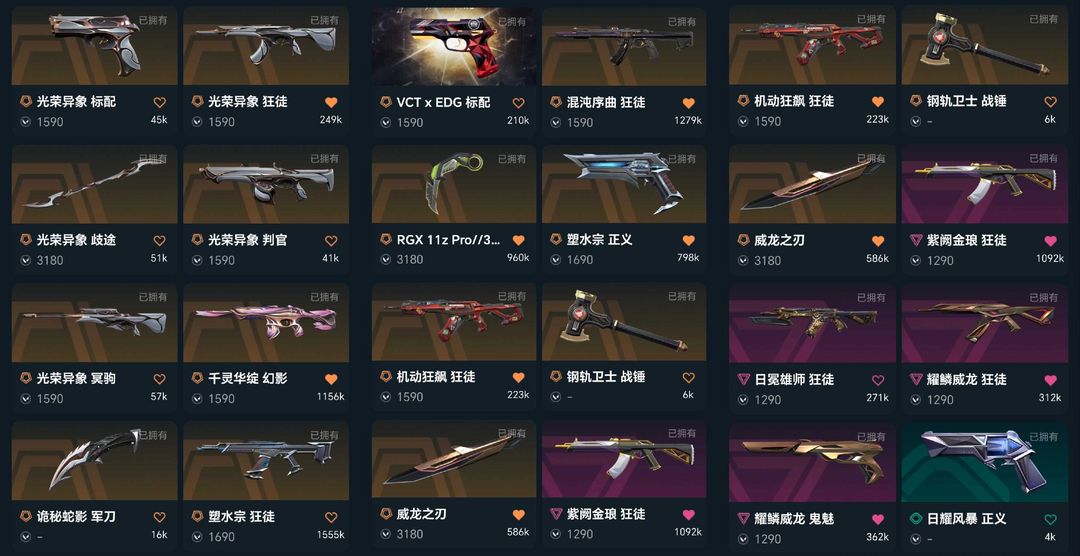The height and width of the screenshot is (556, 1080).
Task: Click the heart icon for 光荣异象 判官
Action: (x=331, y=240)
